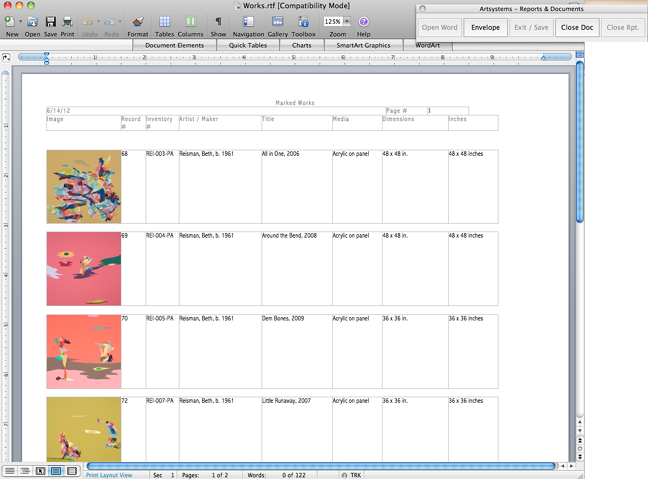The height and width of the screenshot is (479, 648).
Task: Toggle TRK track changes in status bar
Action: pos(356,474)
